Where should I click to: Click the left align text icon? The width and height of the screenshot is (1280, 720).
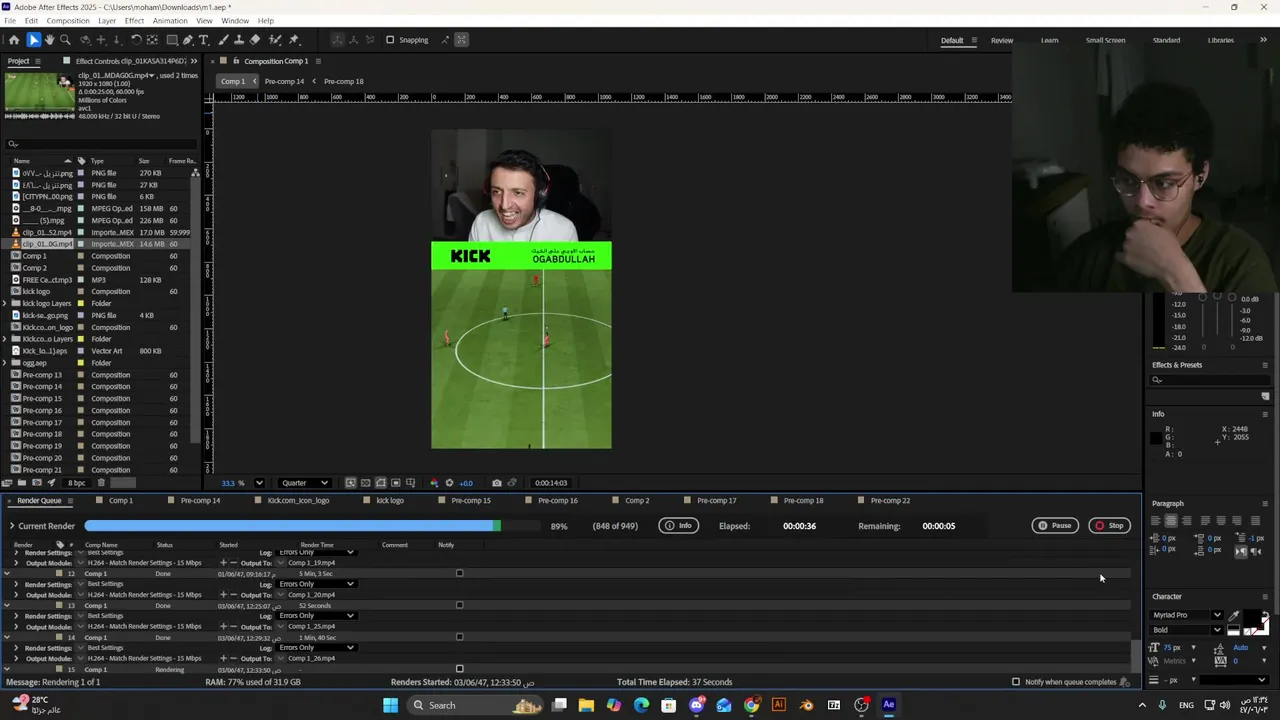click(x=1157, y=521)
